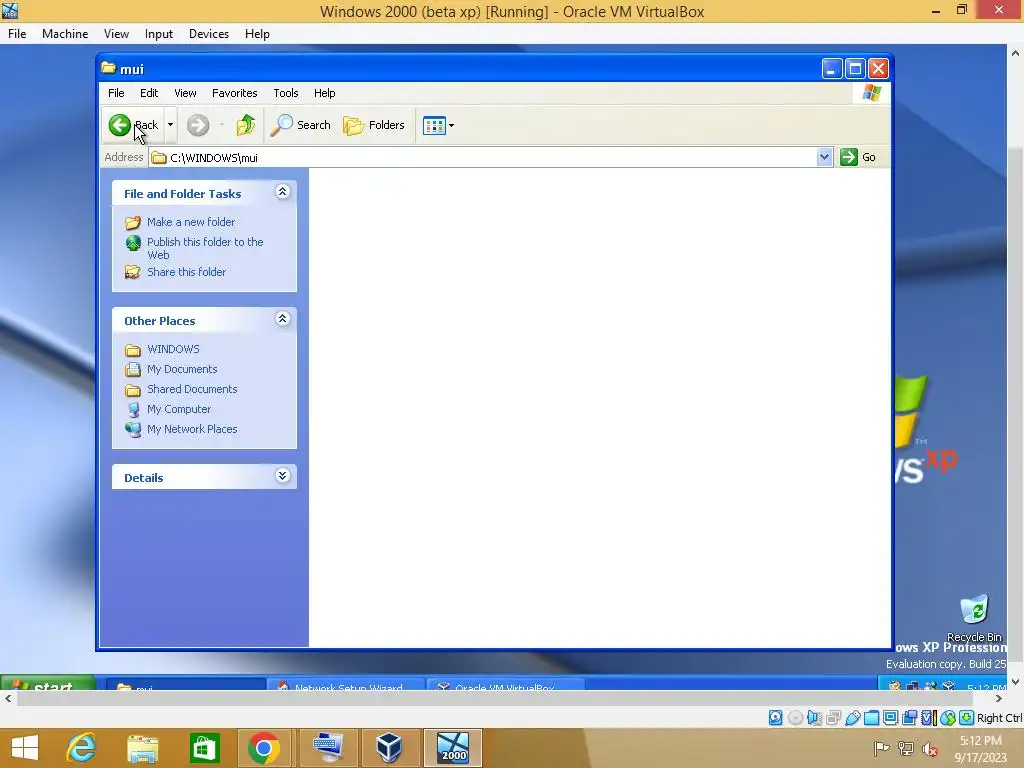Open My Computer from Other Places
Screen dimensions: 1024x768
click(178, 409)
